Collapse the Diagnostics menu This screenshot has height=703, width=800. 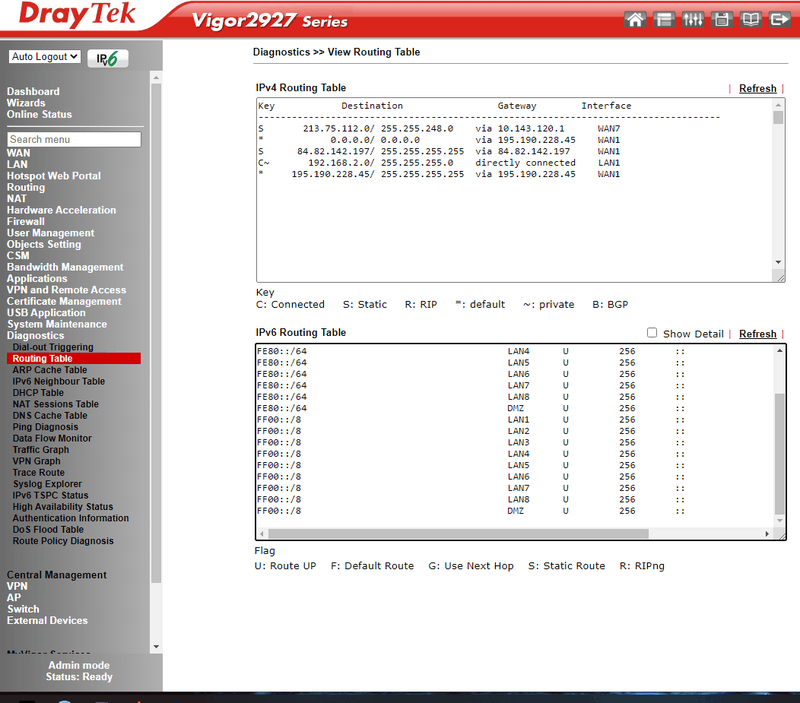(35, 335)
